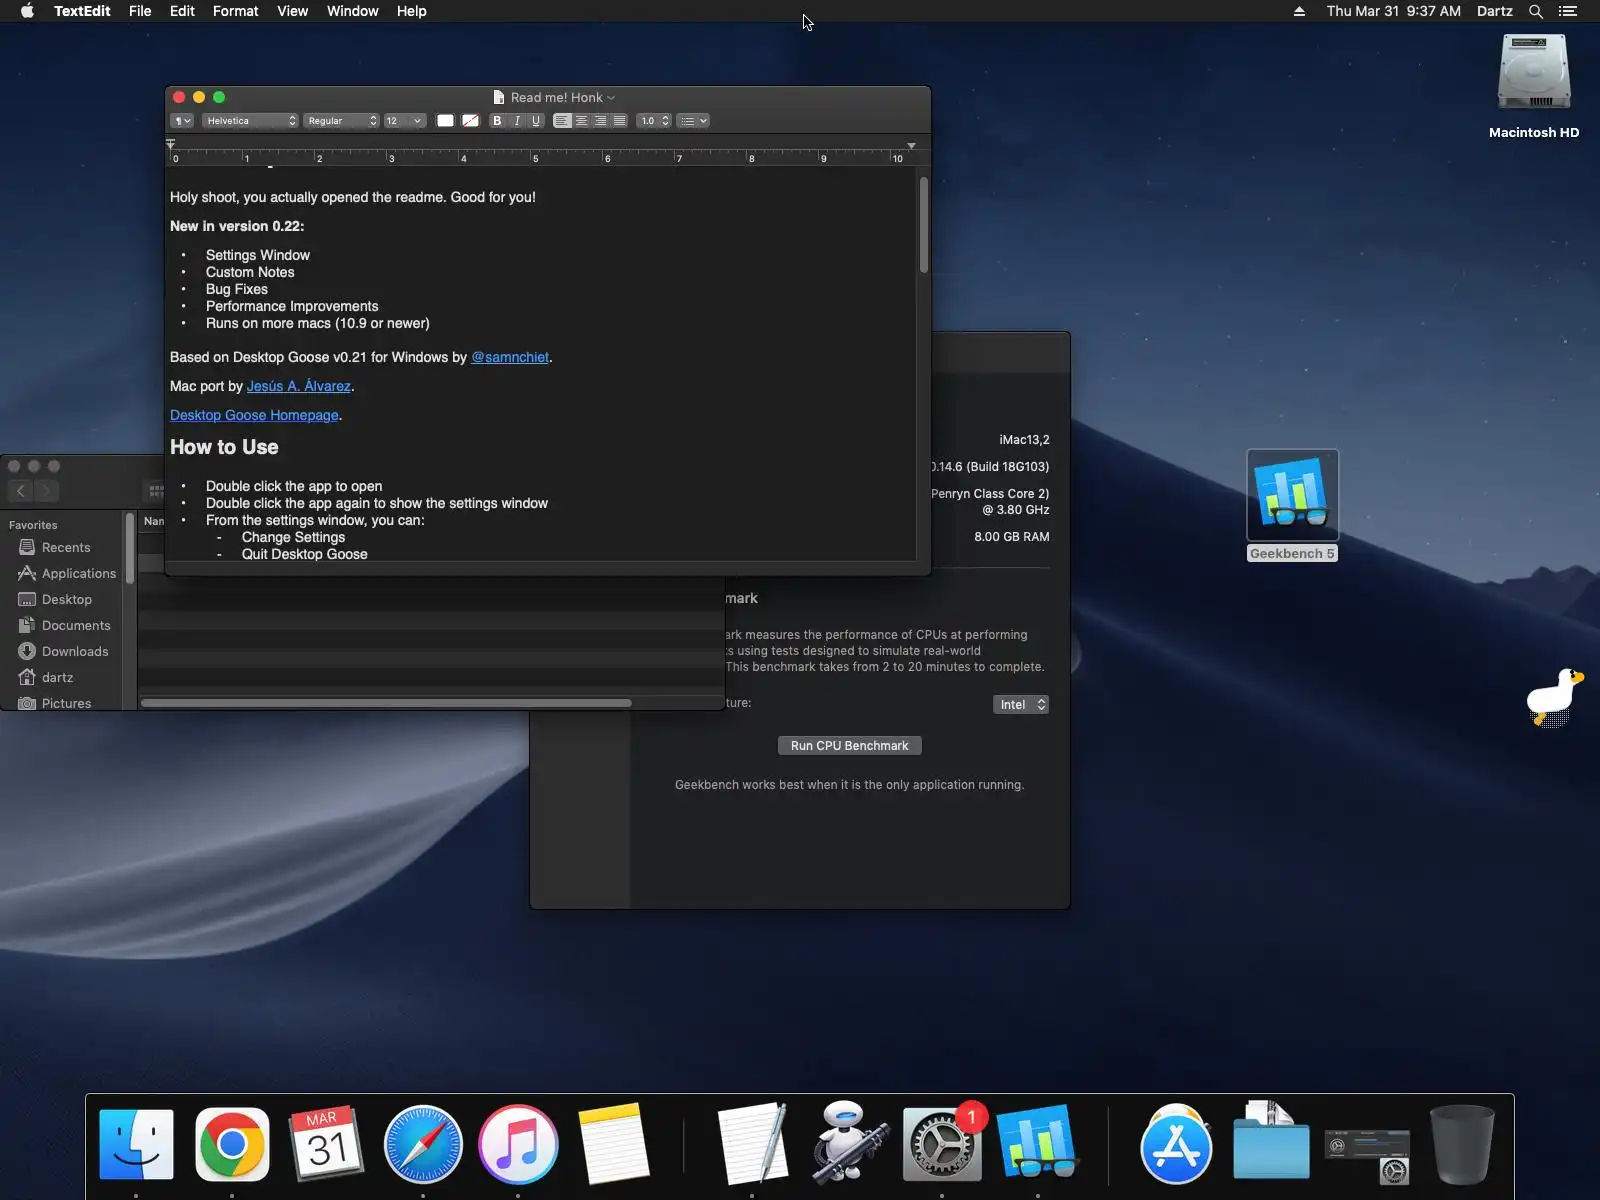Image resolution: width=1600 pixels, height=1200 pixels.
Task: Toggle italic formatting in TextEdit toolbar
Action: click(517, 121)
